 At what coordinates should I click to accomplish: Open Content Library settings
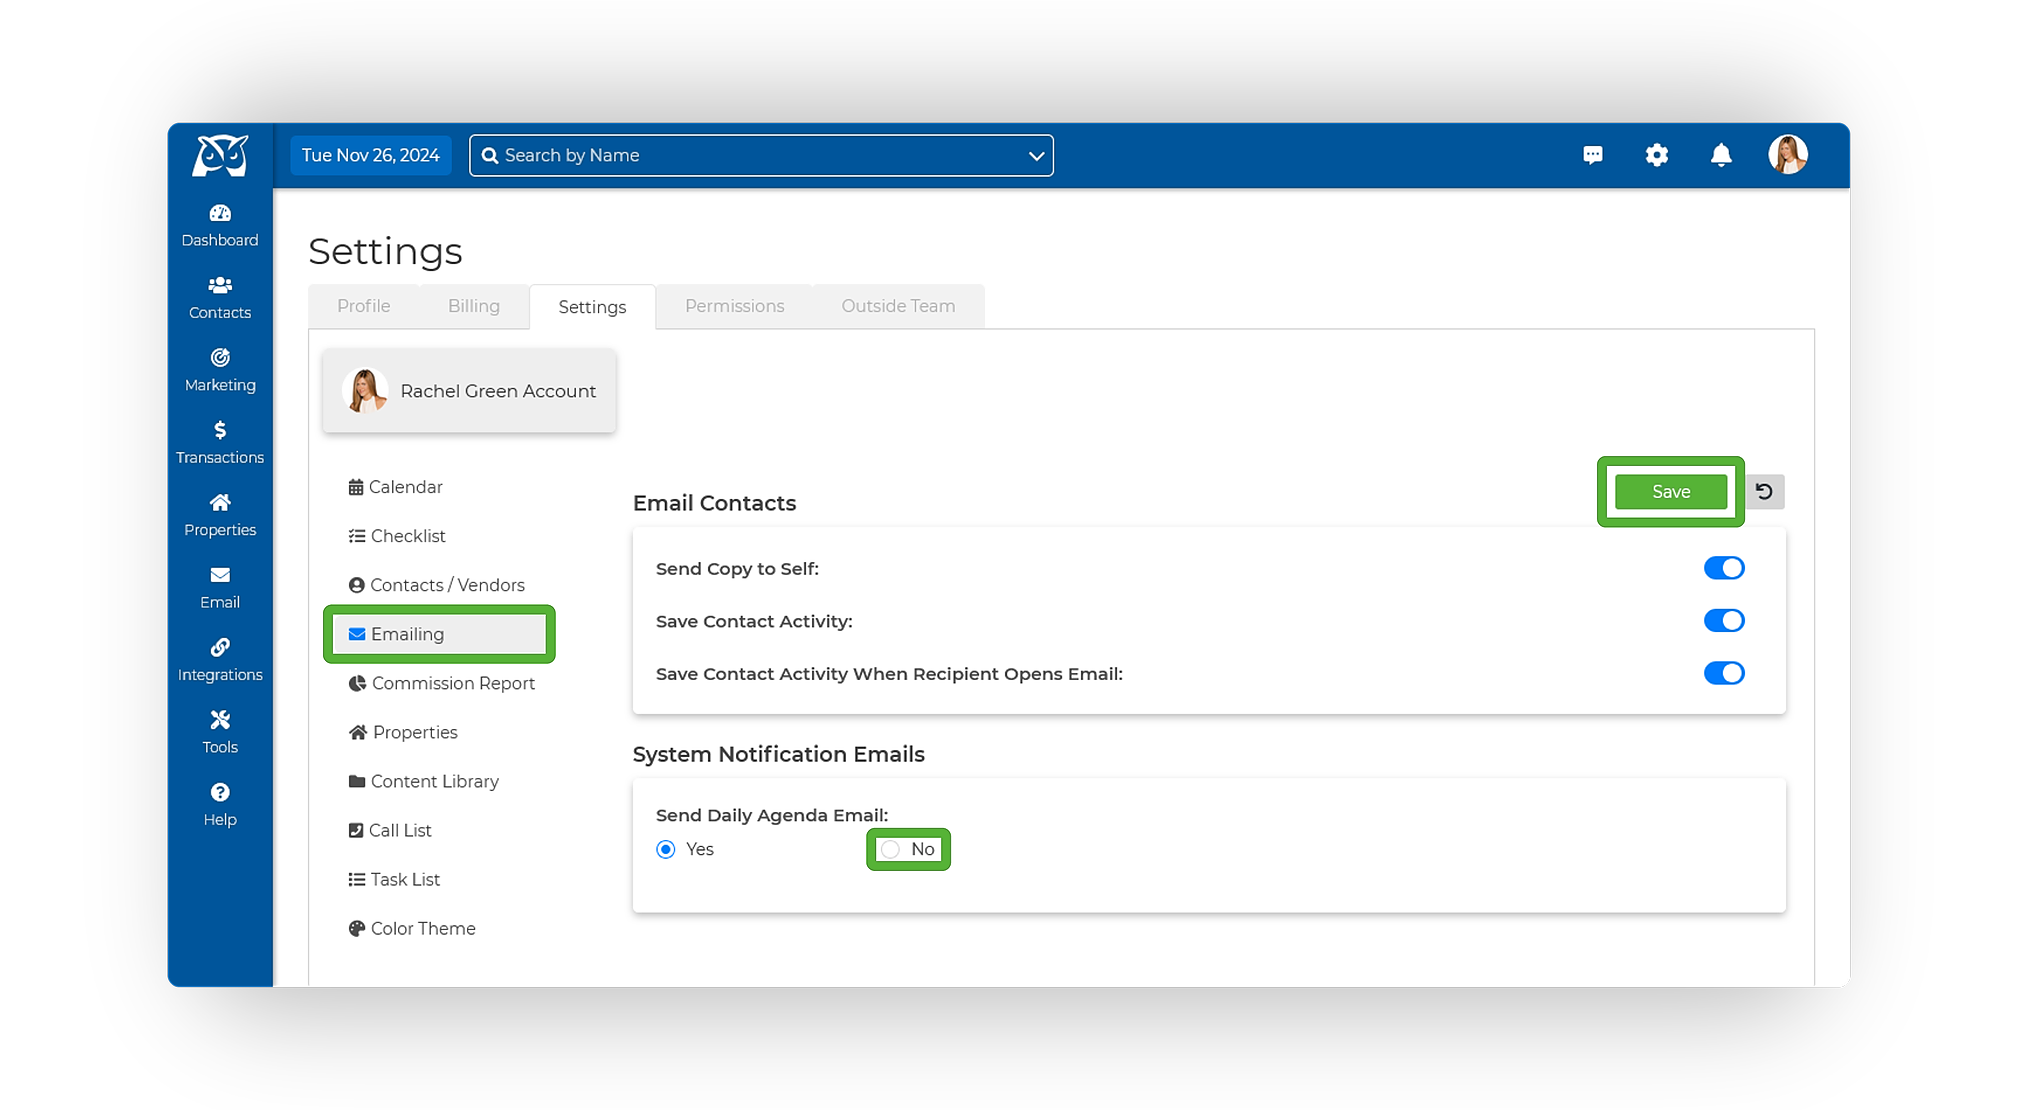424,781
